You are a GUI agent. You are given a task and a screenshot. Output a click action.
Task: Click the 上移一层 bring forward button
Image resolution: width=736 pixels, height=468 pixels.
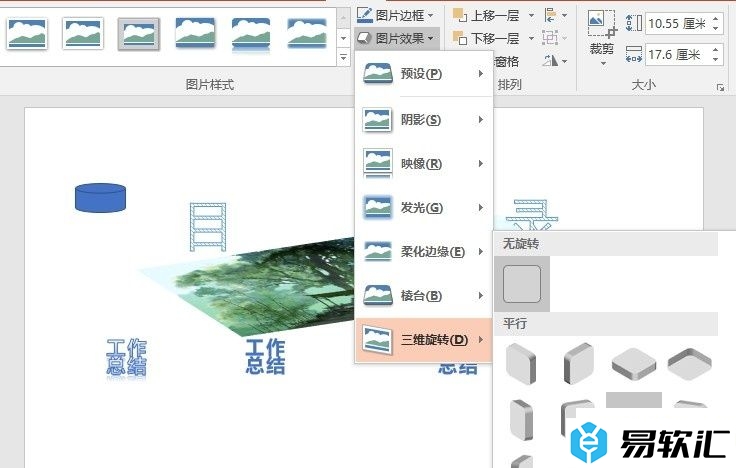point(486,15)
